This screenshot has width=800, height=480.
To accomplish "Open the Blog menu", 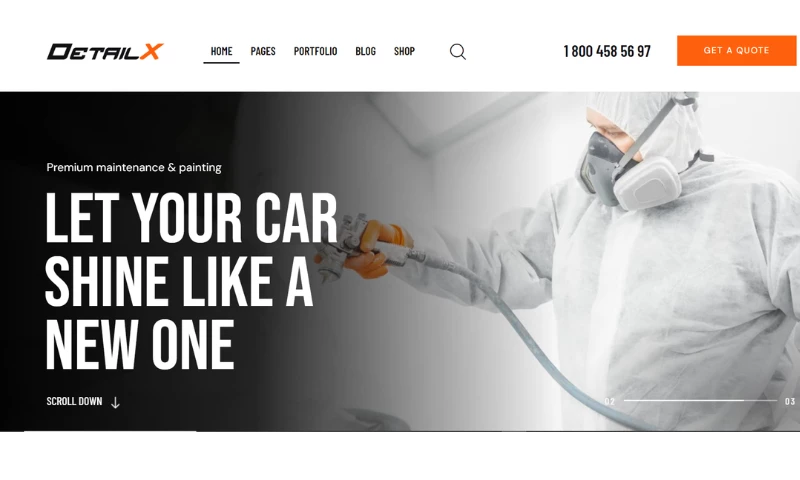I will point(365,51).
